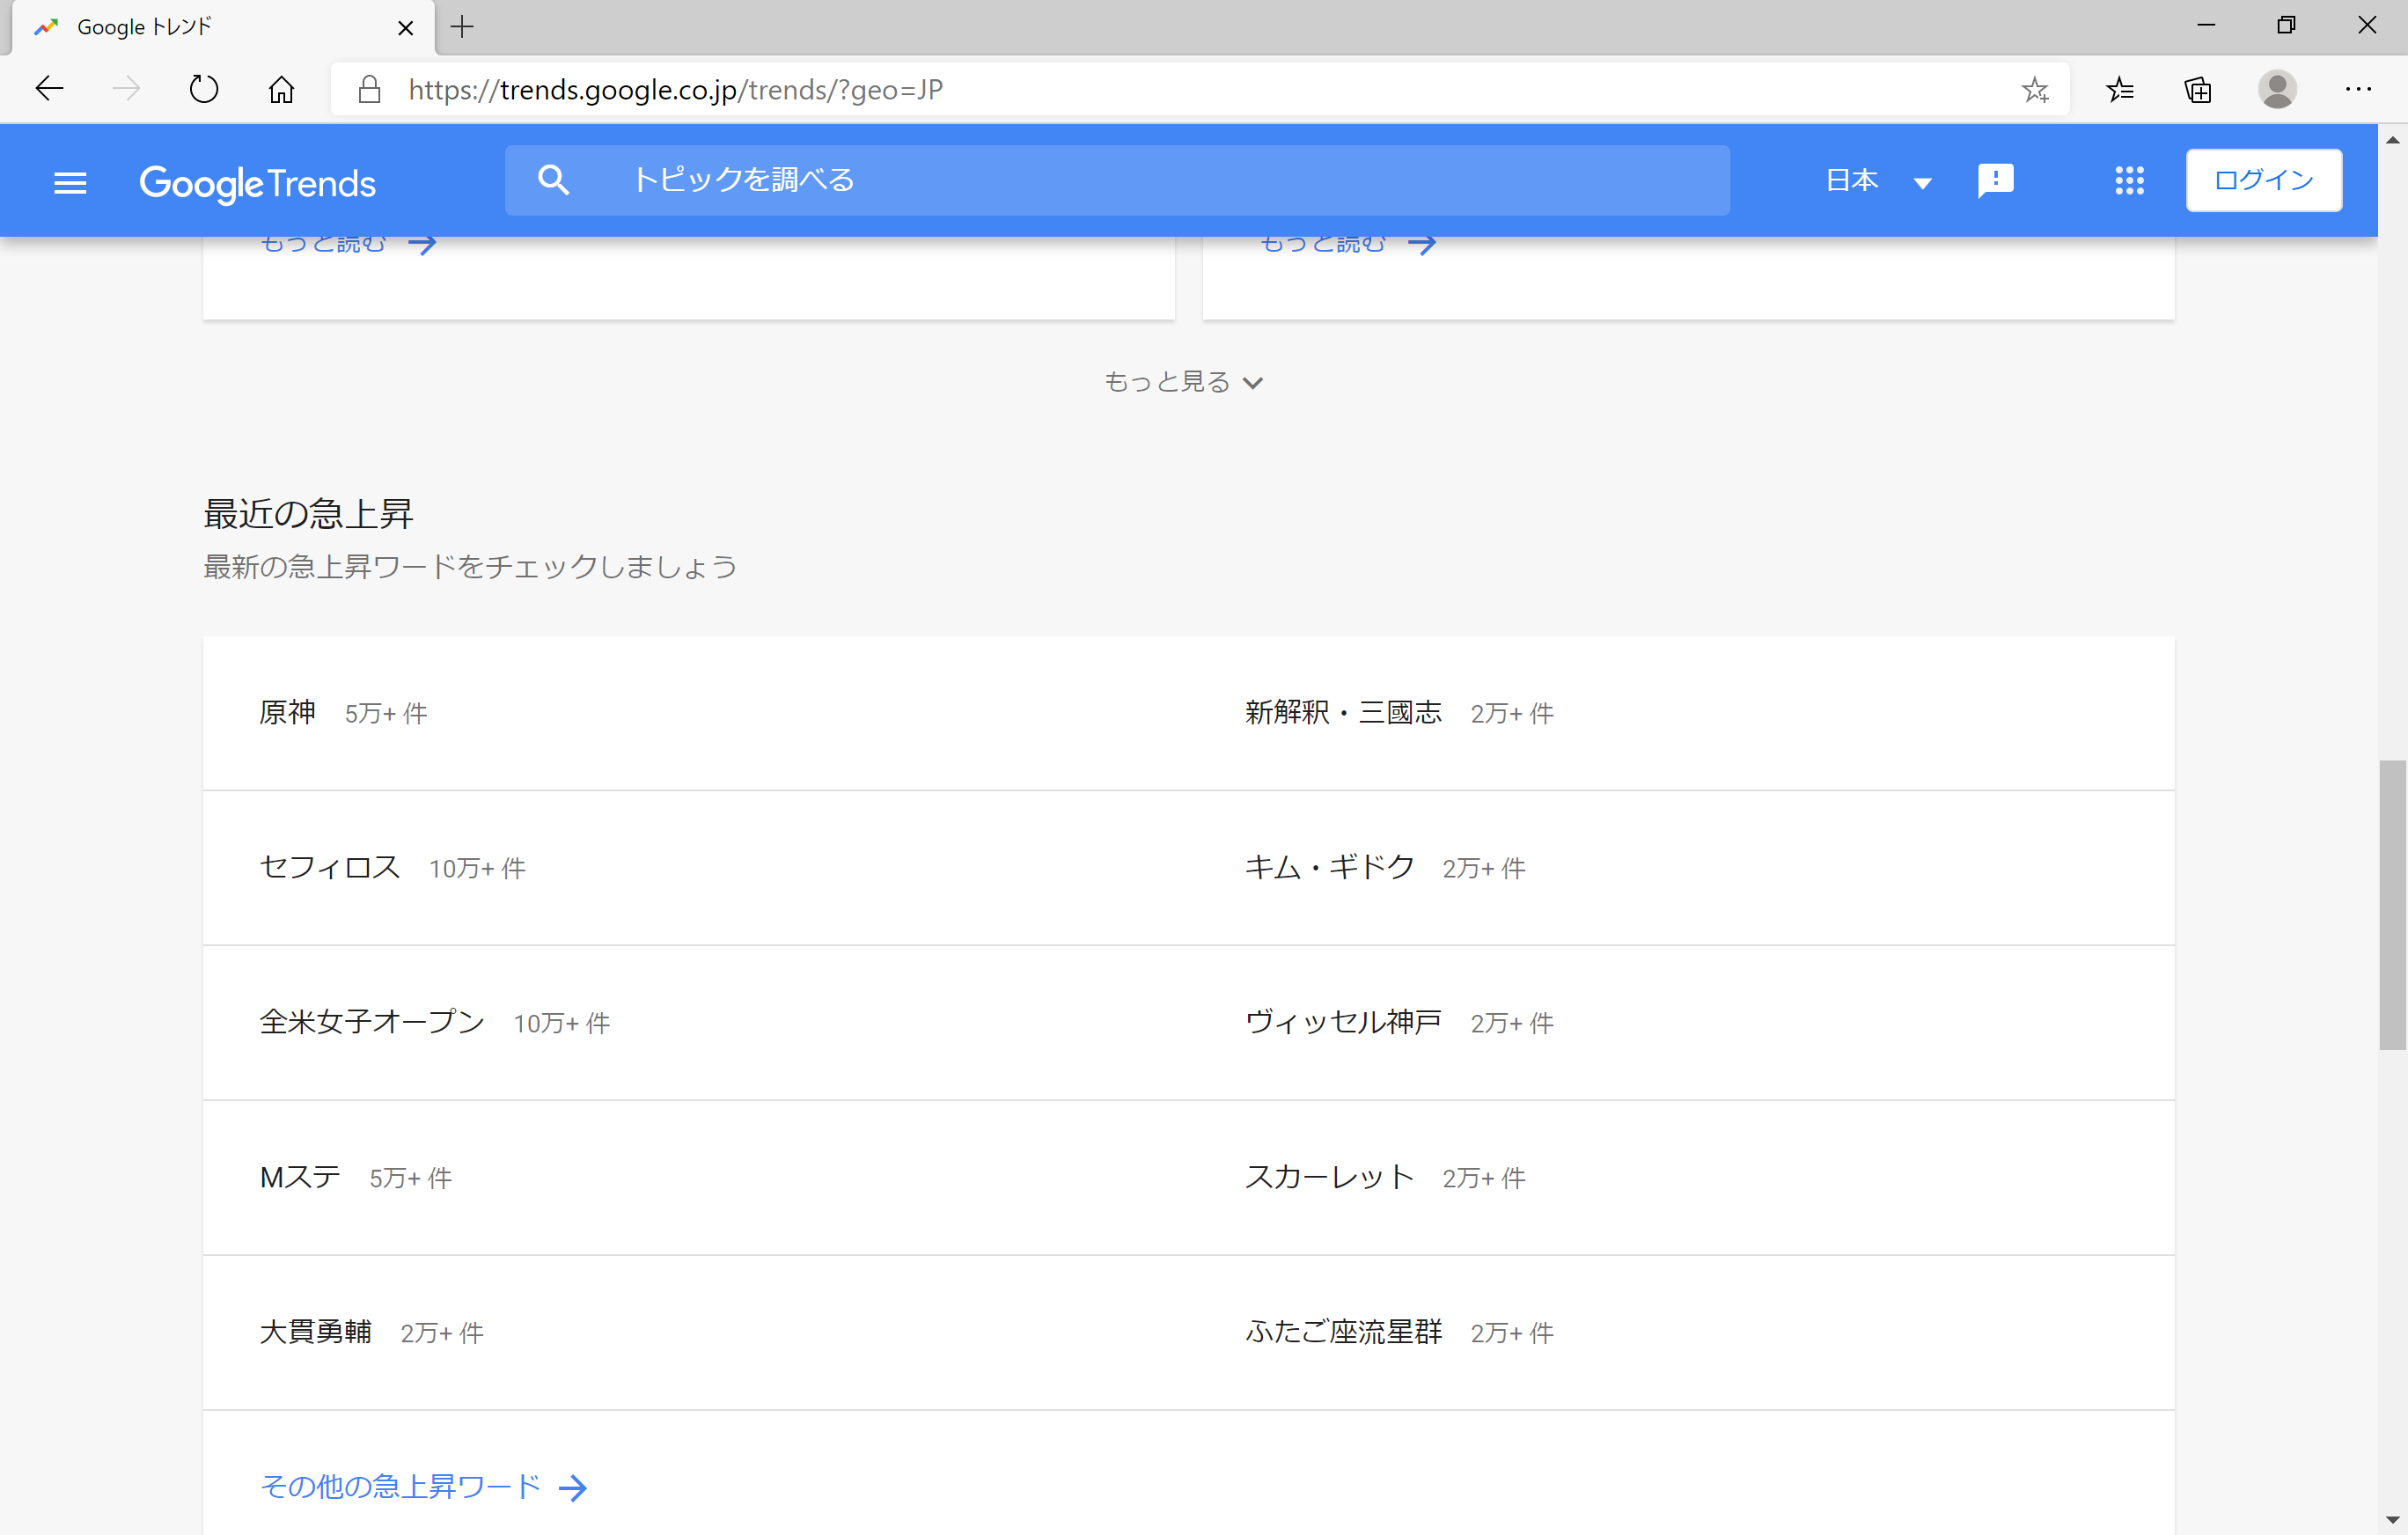Open trending term Mステ
The width and height of the screenshot is (2408, 1535).
(x=300, y=1177)
